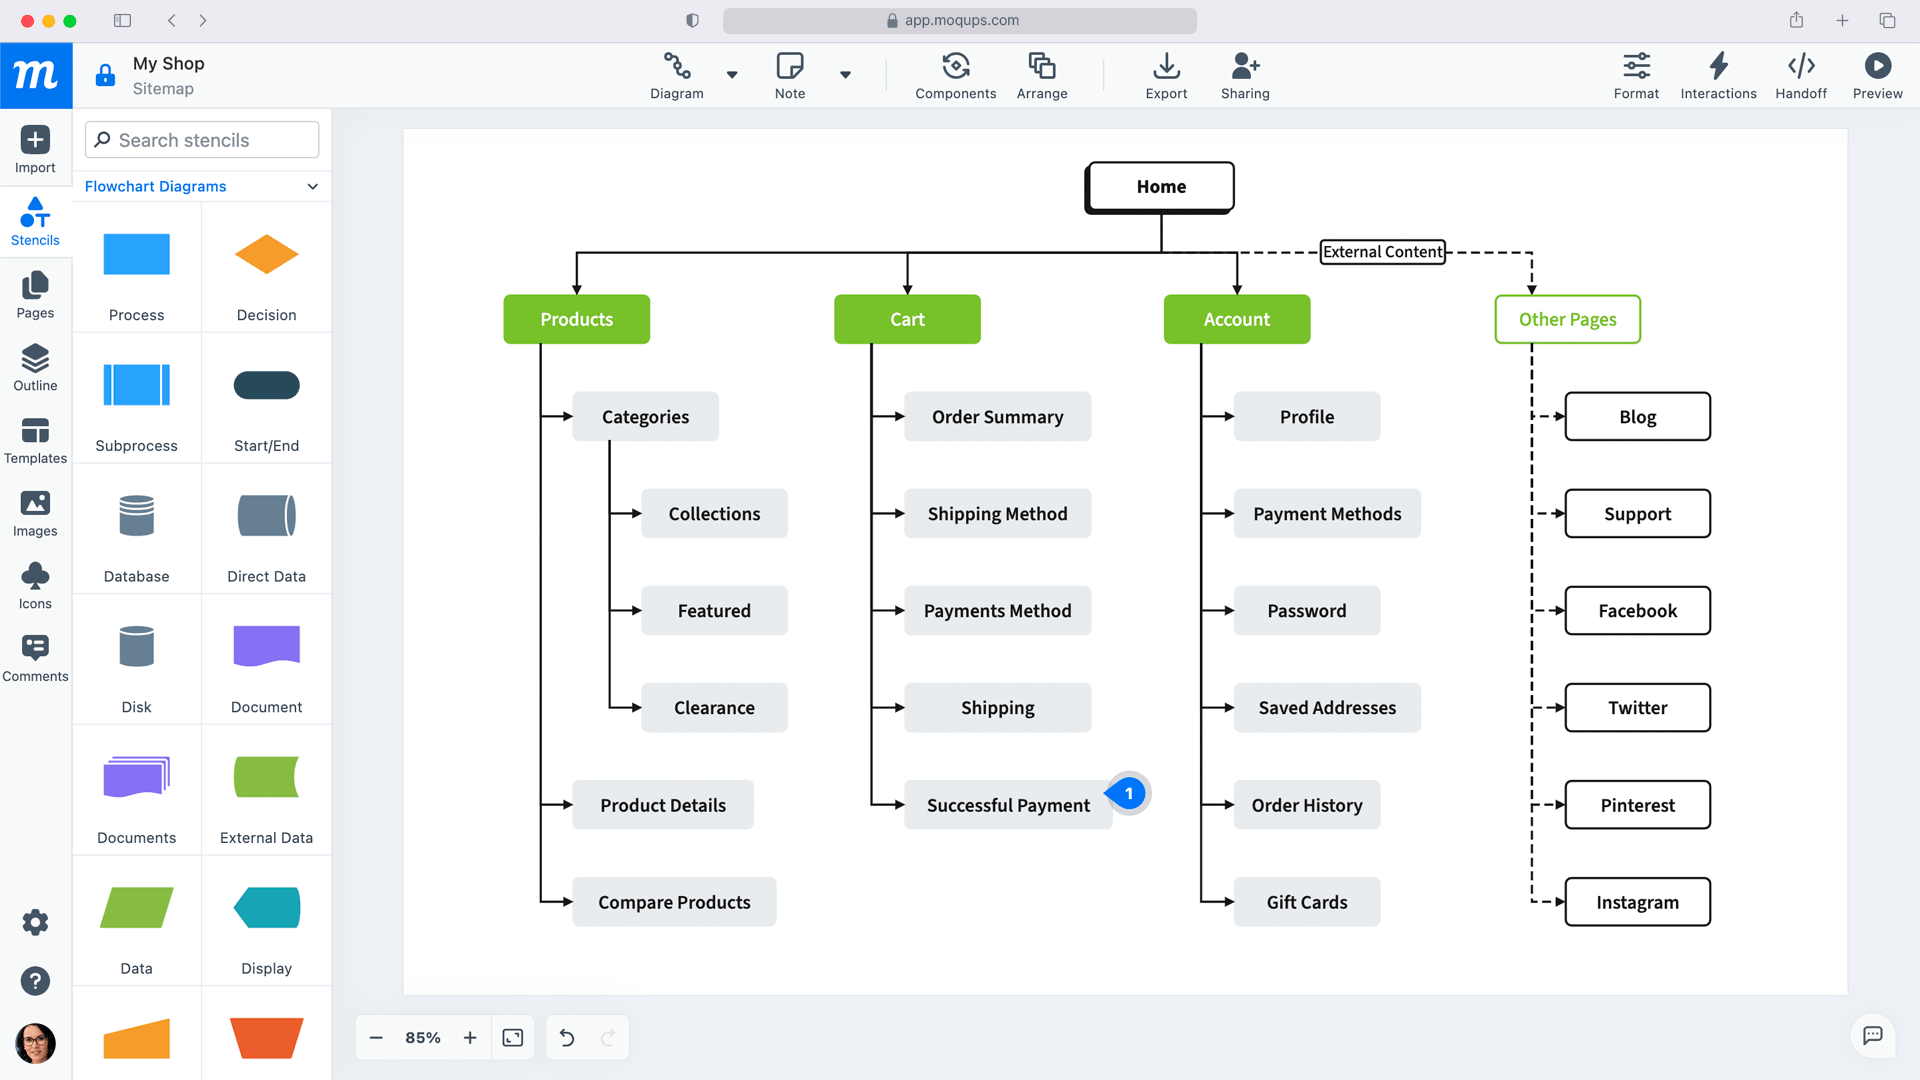Click the Search stencils input field
Screen dimensions: 1920x1080
(x=200, y=140)
